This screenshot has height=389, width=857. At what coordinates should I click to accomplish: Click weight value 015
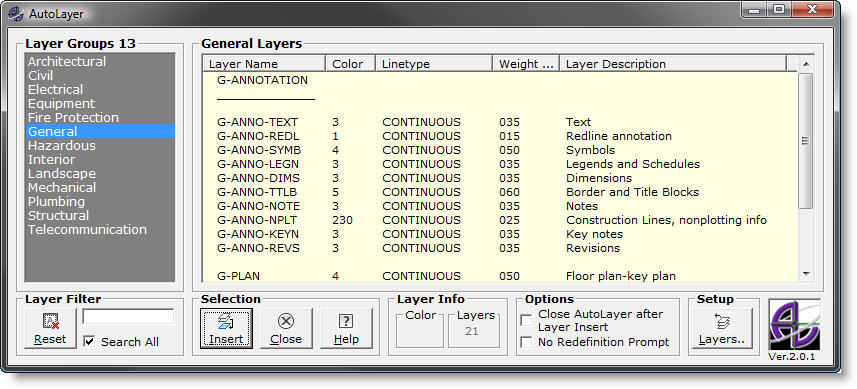pos(509,136)
